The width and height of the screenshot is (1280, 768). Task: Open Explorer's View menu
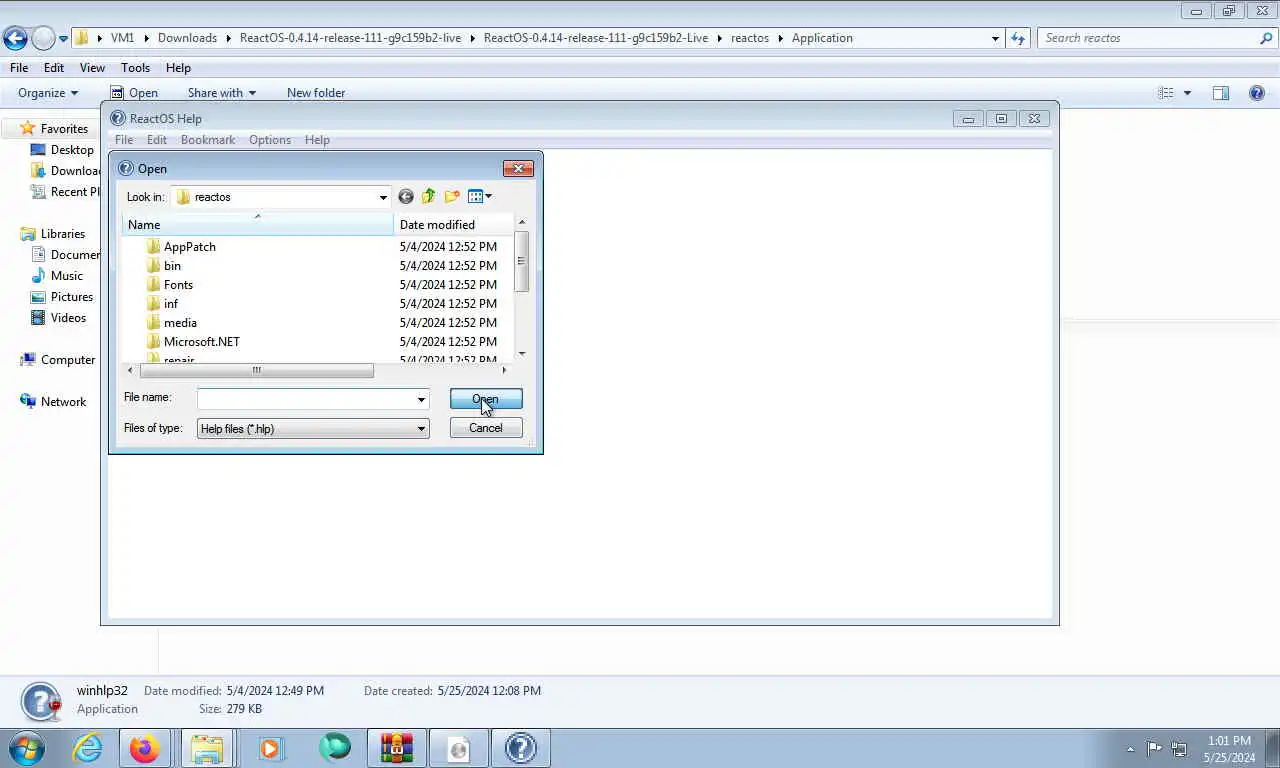92,68
